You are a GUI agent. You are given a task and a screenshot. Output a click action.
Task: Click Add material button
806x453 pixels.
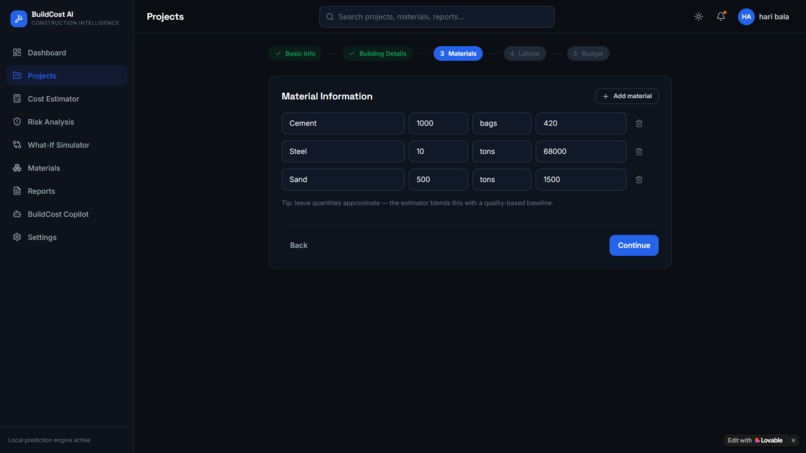click(x=627, y=96)
